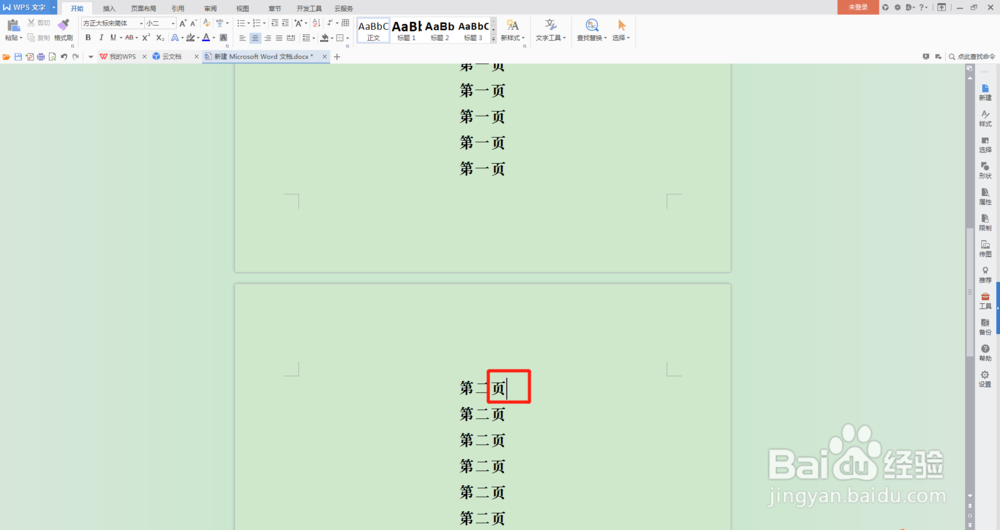Open the Text Tools (文字工具) icon
Image resolution: width=1000 pixels, height=530 pixels.
(x=550, y=29)
